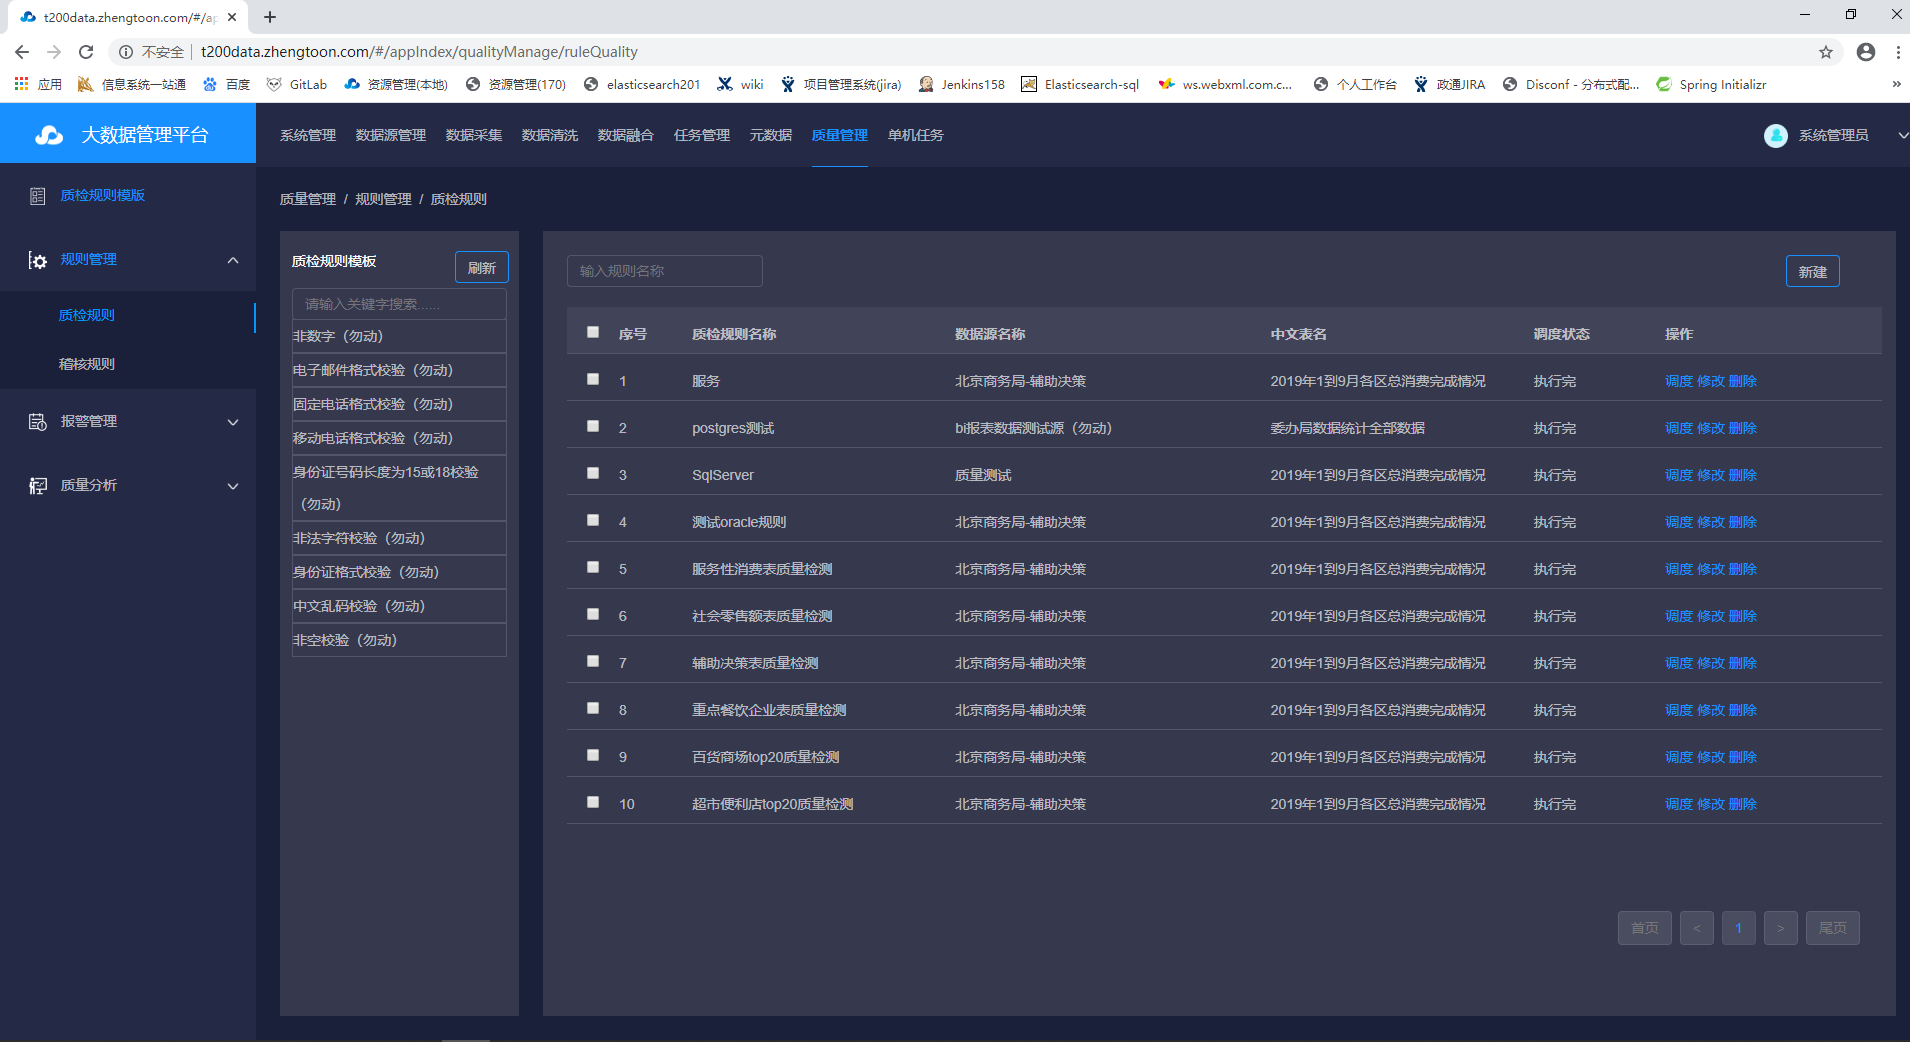Screen dimensions: 1920x1045
Task: Open the 系统管理员 user dropdown arrow
Action: point(1901,135)
